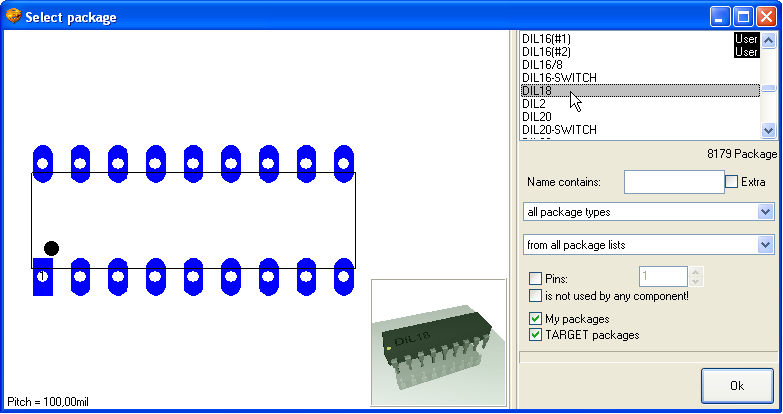Pick the DIL2 package entry
The height and width of the screenshot is (414, 783).
tap(534, 104)
